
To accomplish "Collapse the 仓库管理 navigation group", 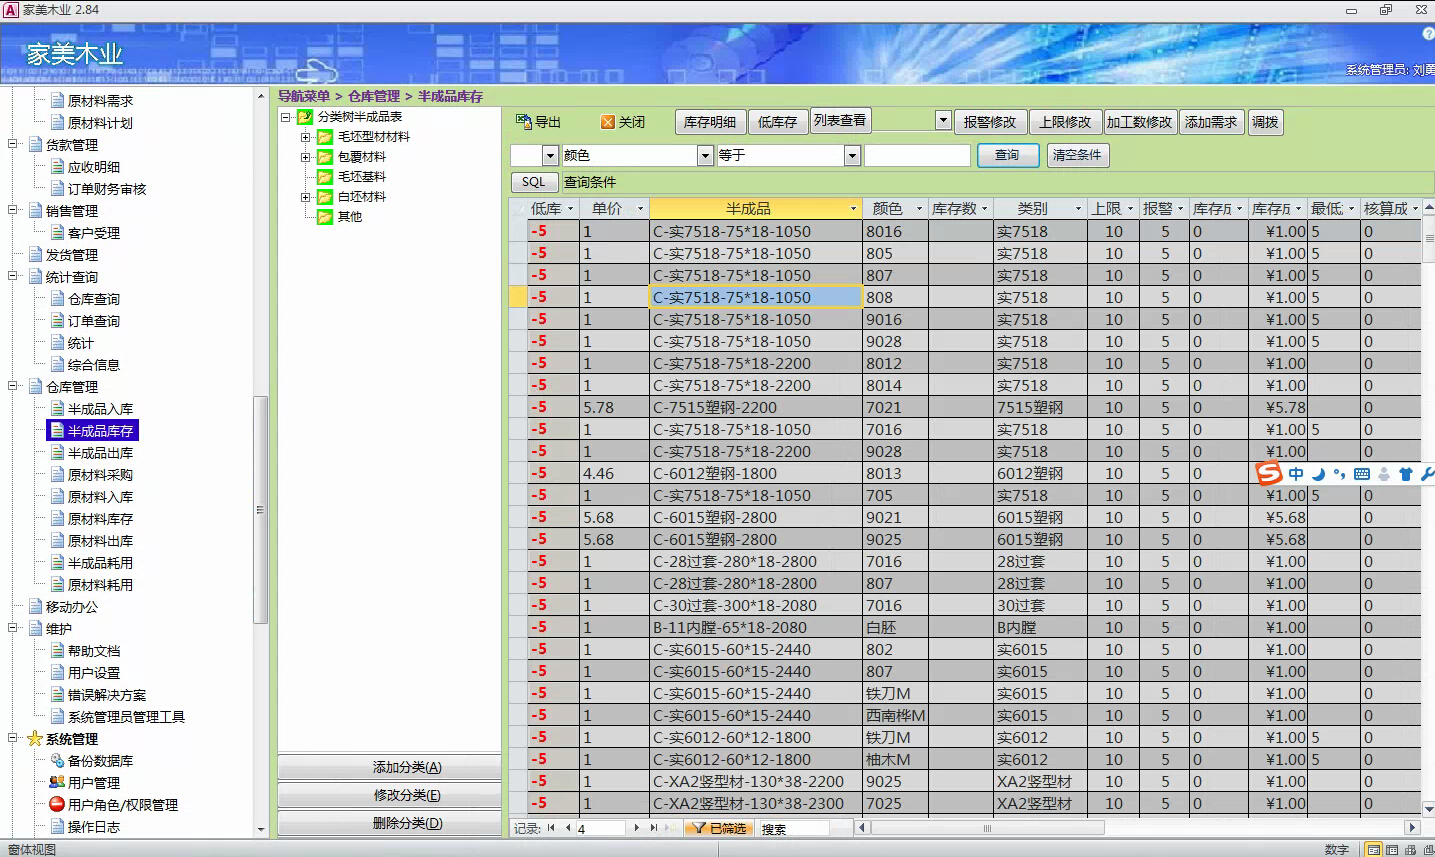I will [x=13, y=386].
